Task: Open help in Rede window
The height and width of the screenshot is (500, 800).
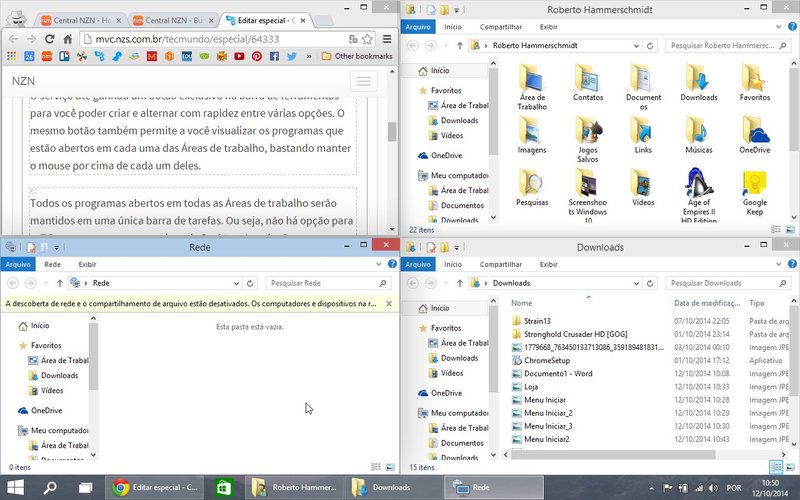Action: pos(392,264)
